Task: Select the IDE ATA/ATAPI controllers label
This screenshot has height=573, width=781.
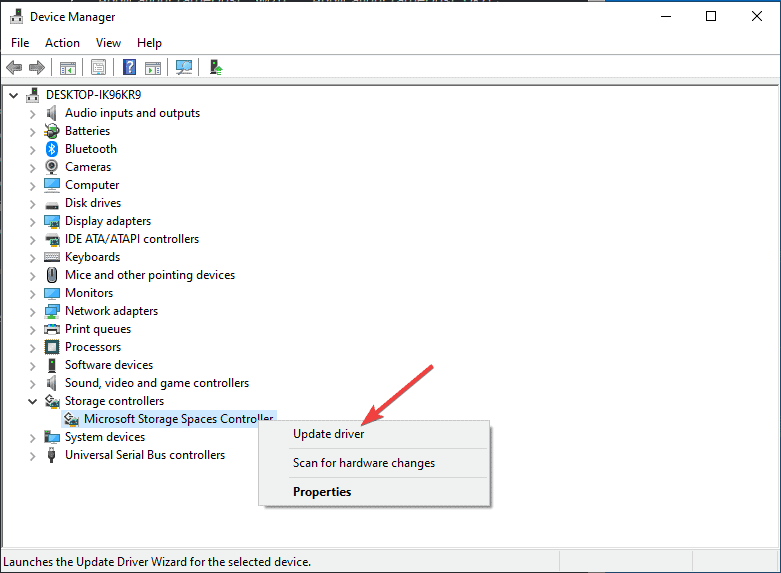Action: point(132,239)
